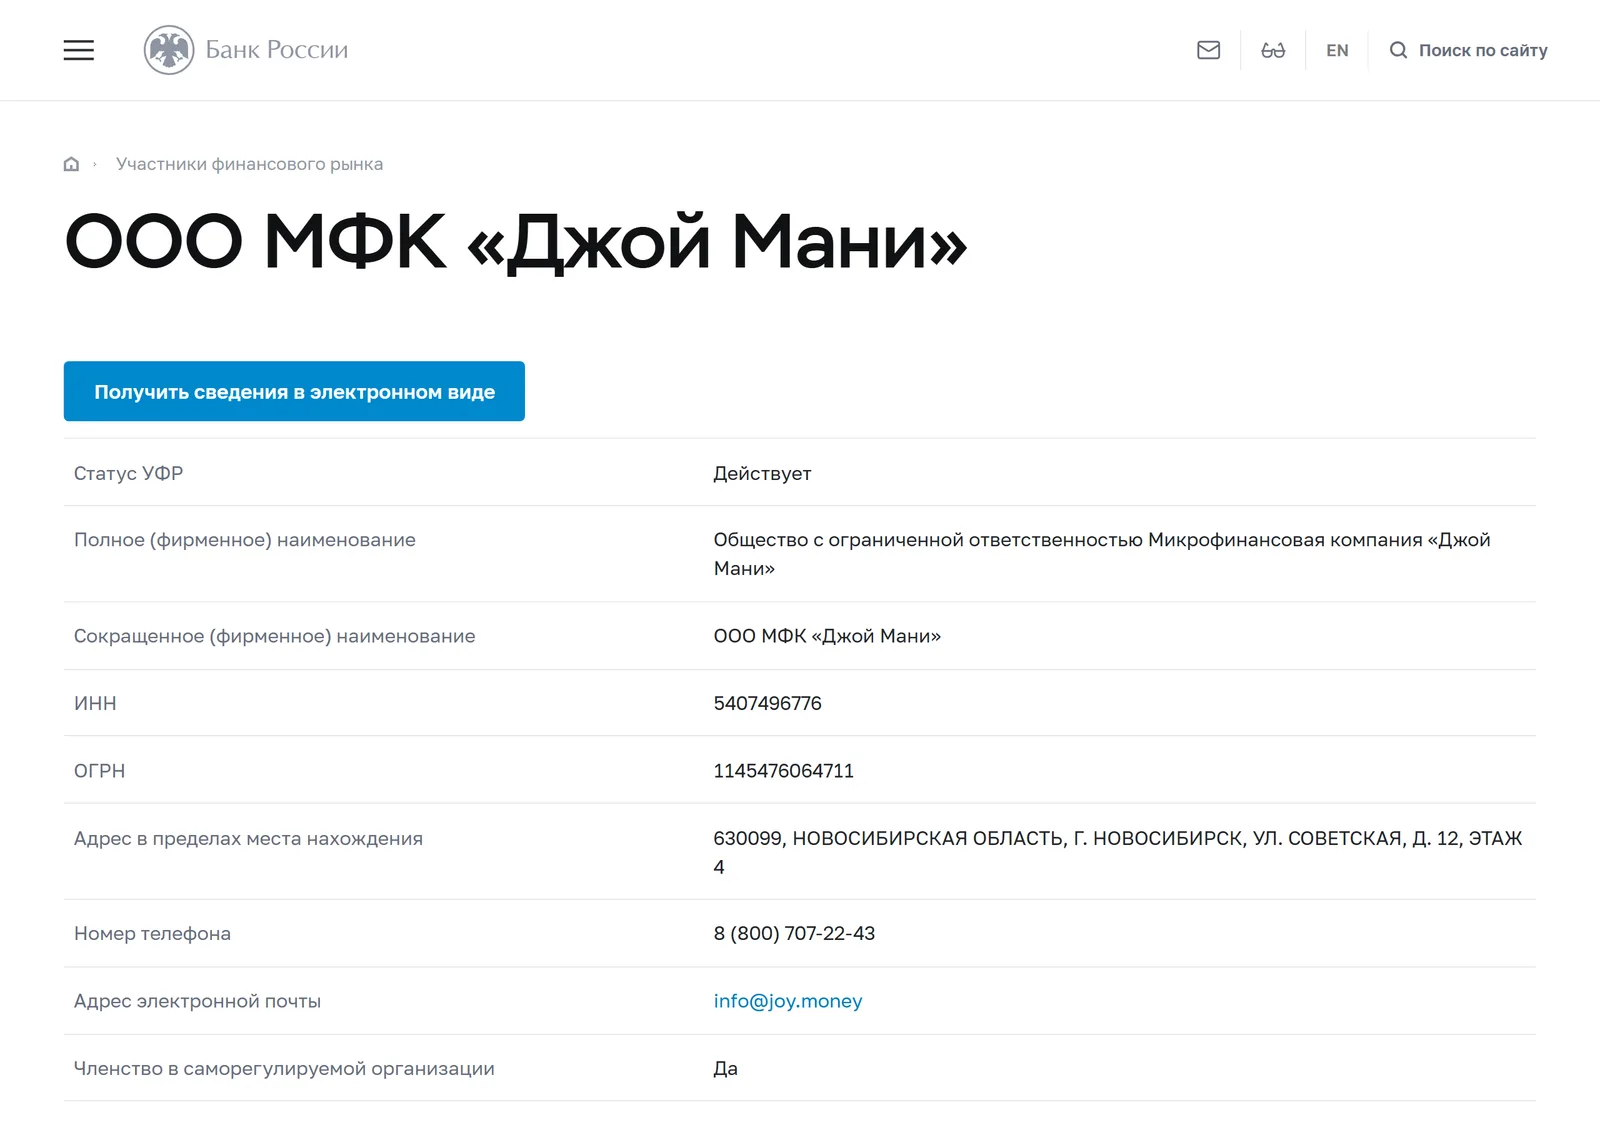
Task: Select full name "Общество с ограниченной ответственностью..."
Action: click(1101, 554)
